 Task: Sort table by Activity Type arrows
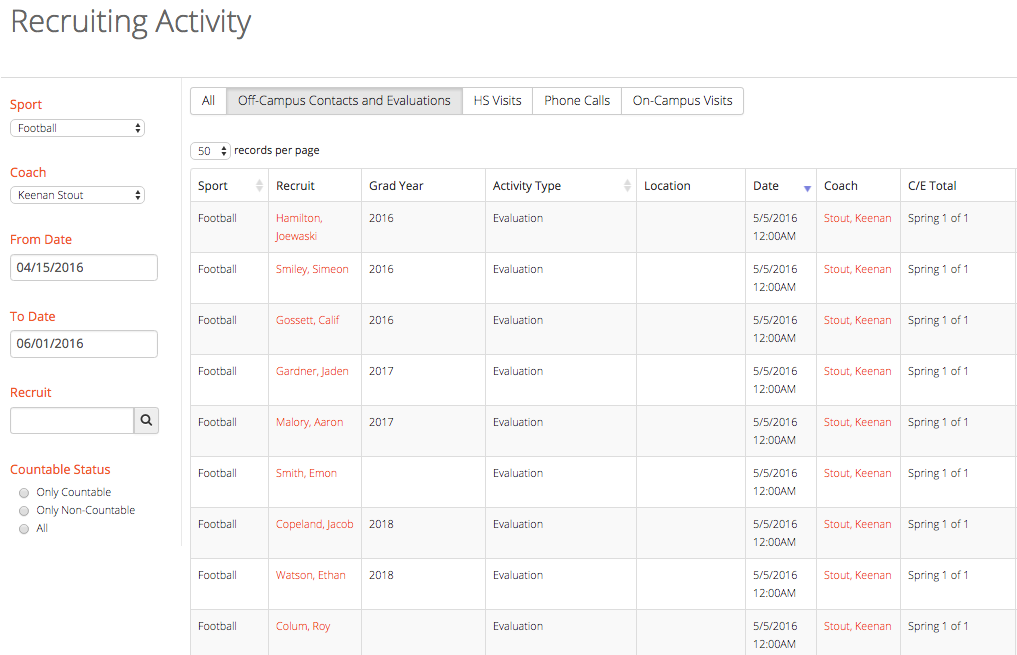click(x=627, y=185)
